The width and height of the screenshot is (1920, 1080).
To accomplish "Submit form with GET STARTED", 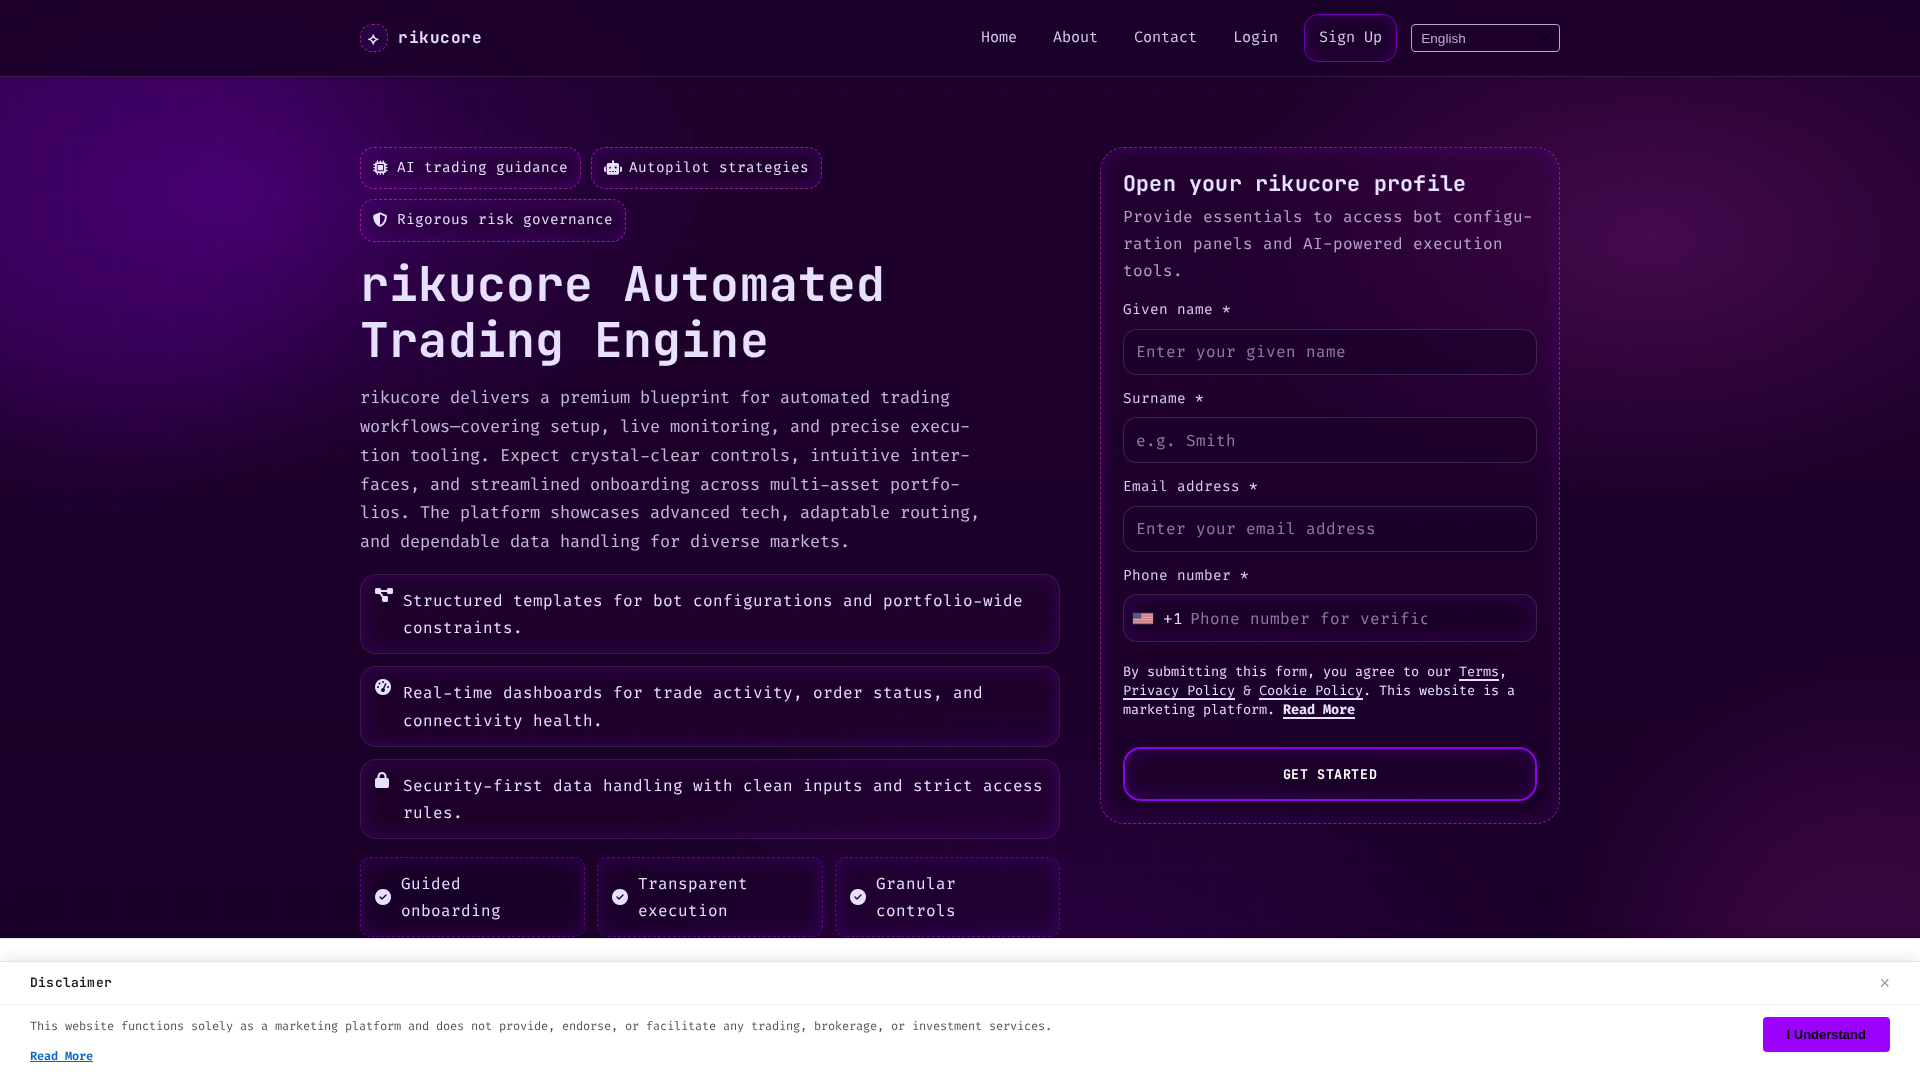I will tap(1330, 774).
